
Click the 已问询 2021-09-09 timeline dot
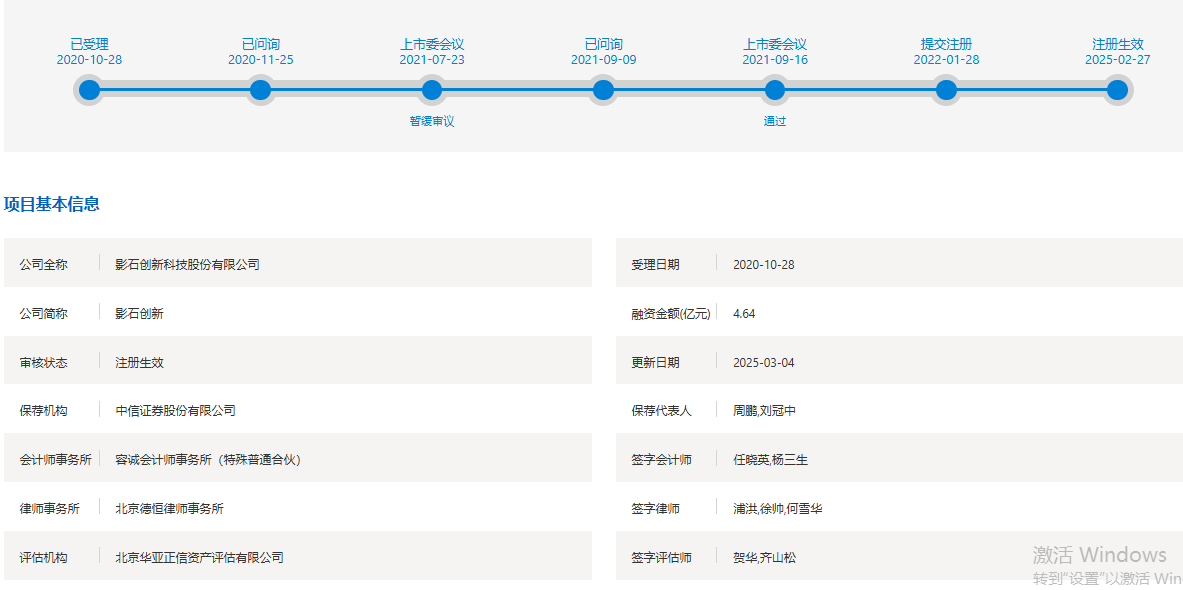pyautogui.click(x=603, y=91)
